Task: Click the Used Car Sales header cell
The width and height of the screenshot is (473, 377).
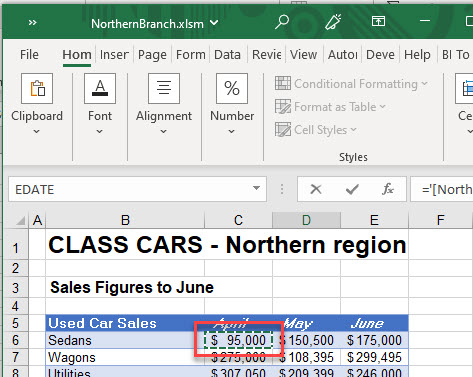Action: click(x=125, y=323)
